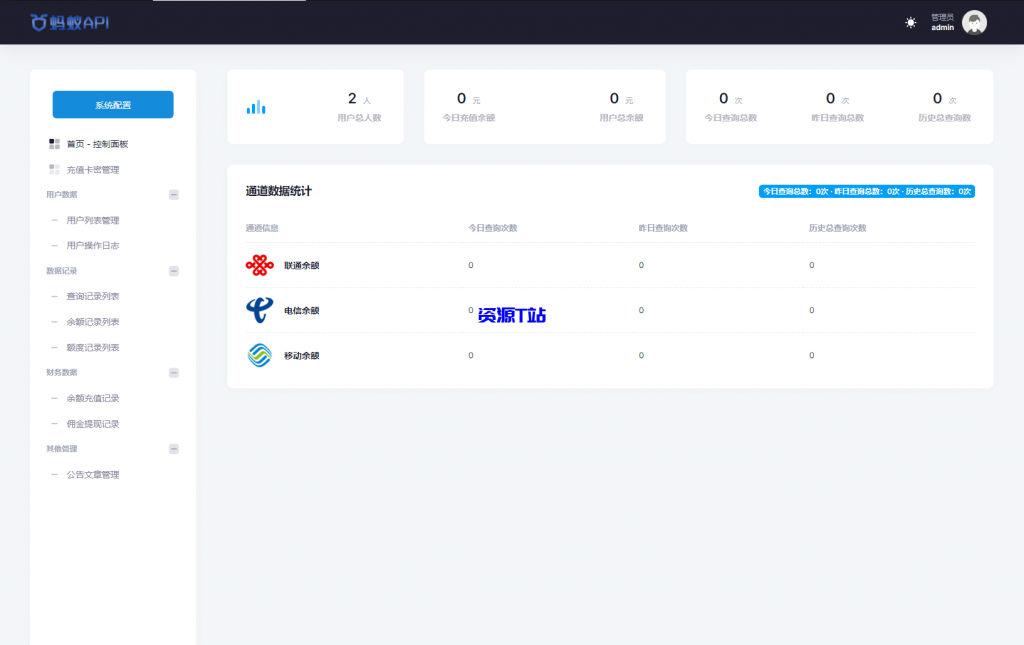1024x645 pixels.
Task: 切换主题的太阳图标
Action: [x=909, y=21]
